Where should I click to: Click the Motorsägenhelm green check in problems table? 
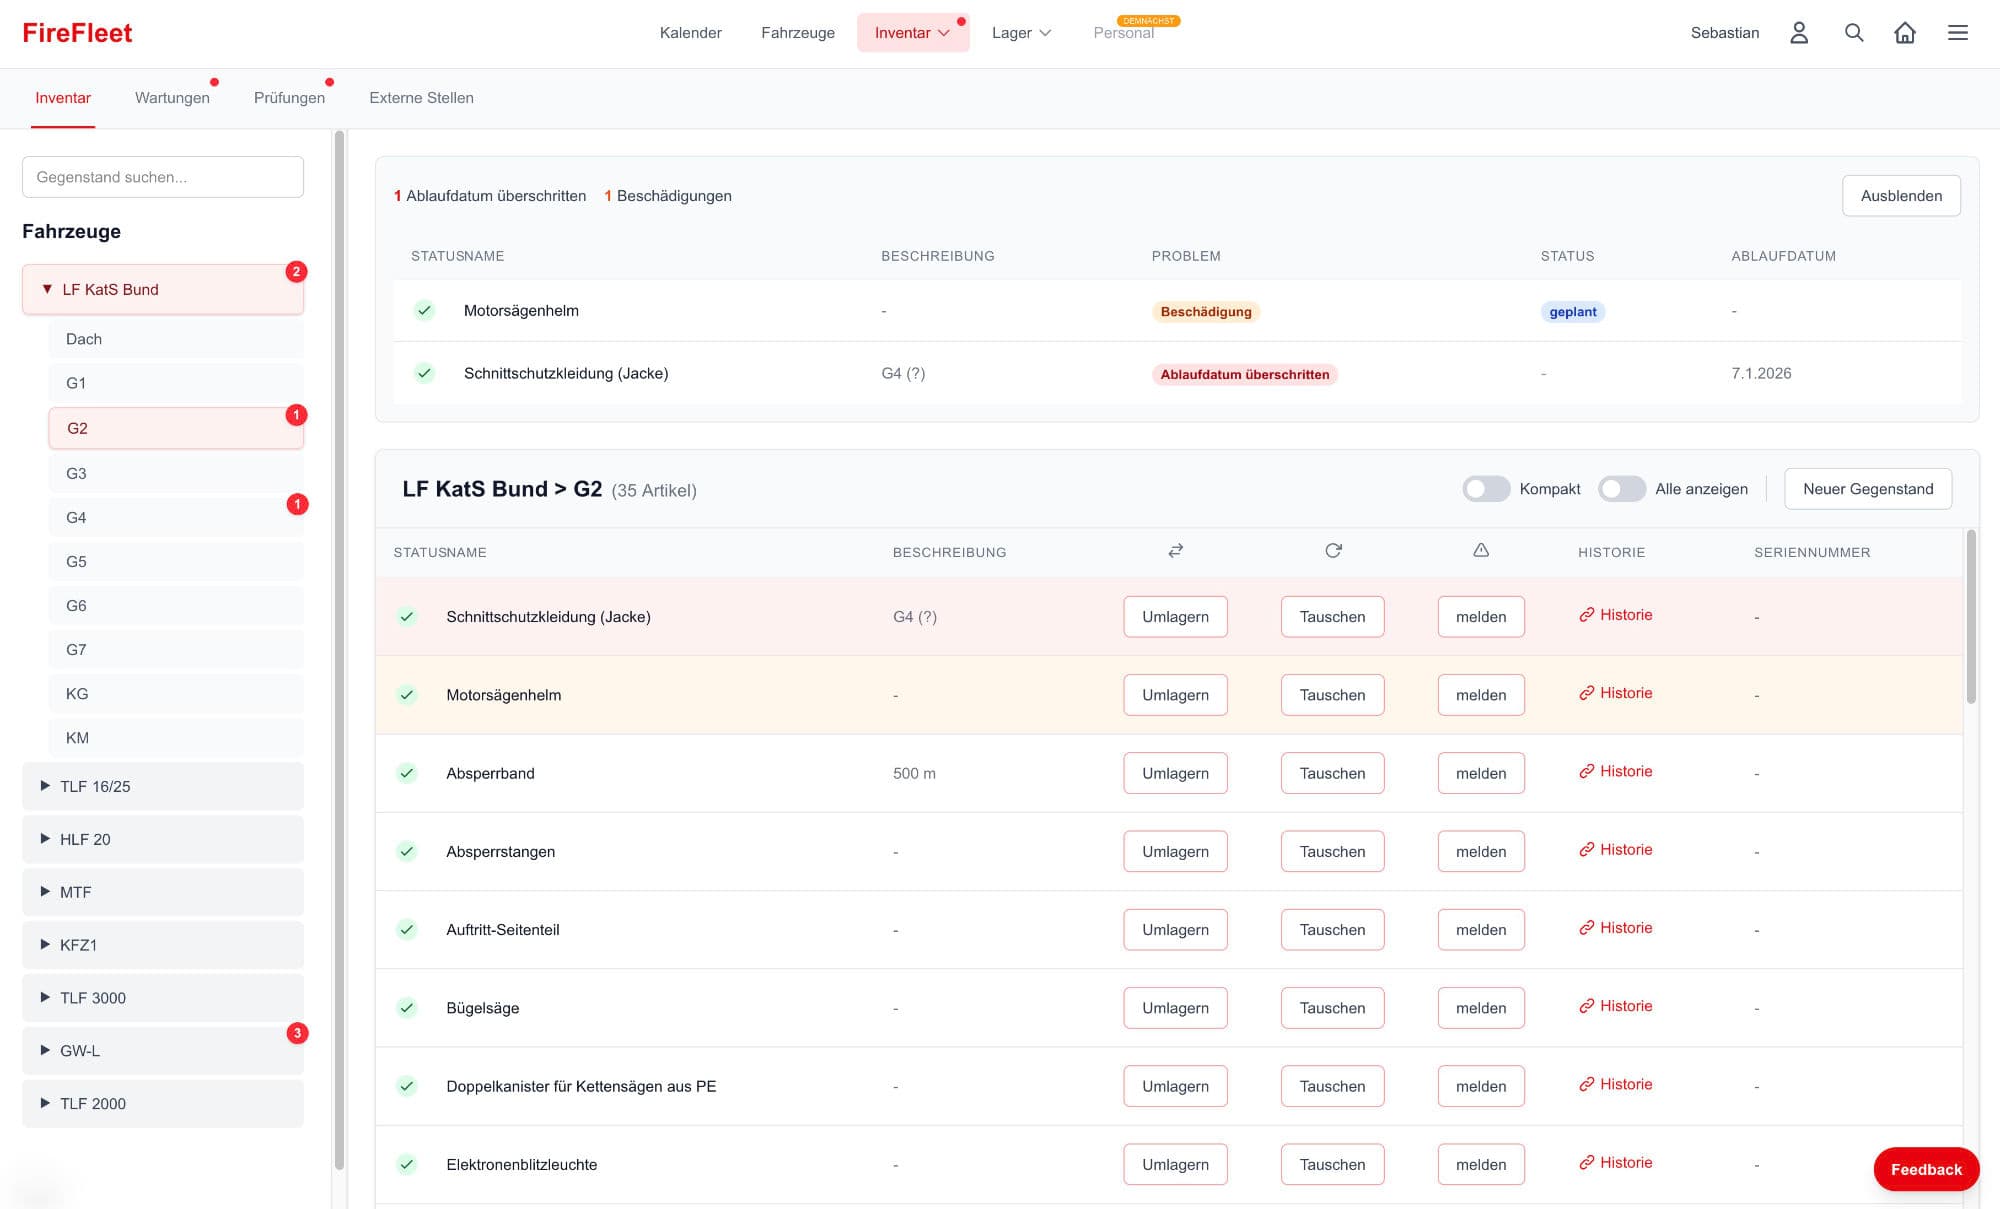(x=424, y=311)
